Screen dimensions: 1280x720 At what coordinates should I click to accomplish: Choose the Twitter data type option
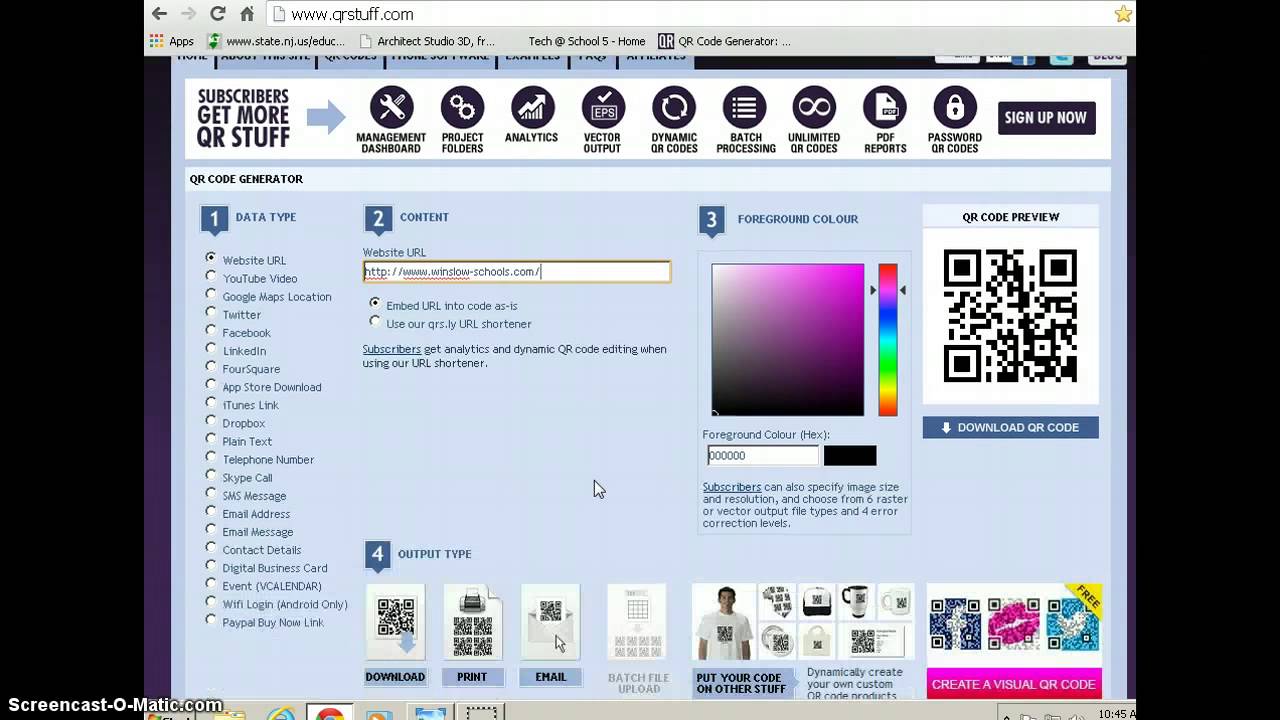[211, 313]
